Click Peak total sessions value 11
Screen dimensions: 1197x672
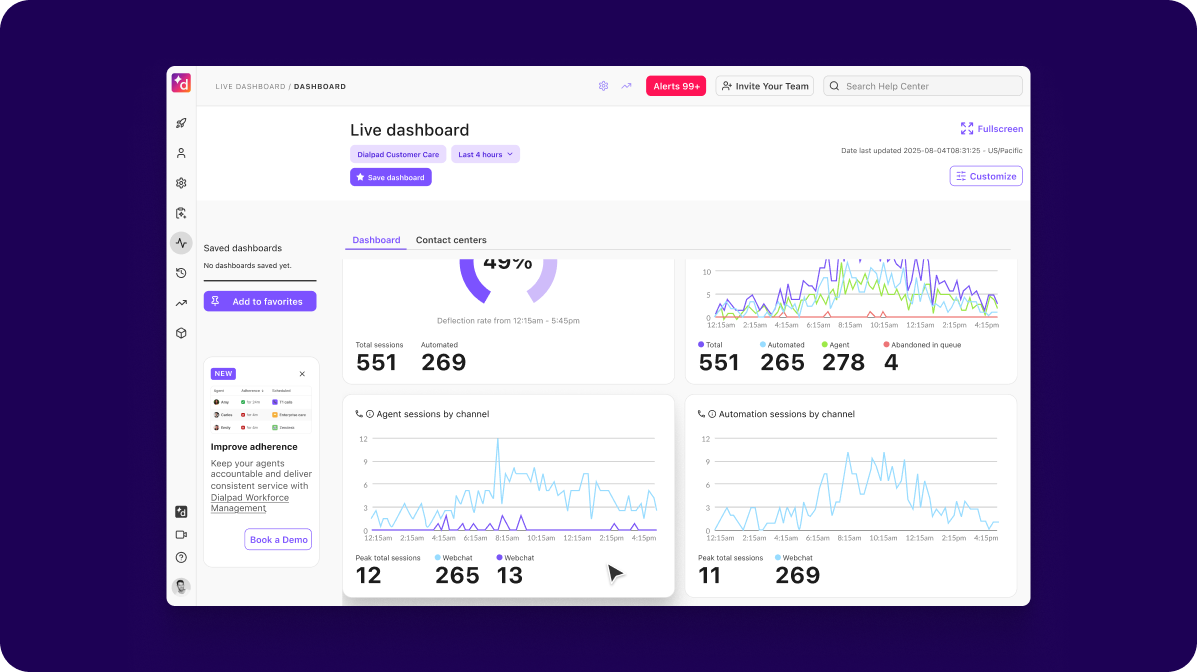tap(709, 575)
